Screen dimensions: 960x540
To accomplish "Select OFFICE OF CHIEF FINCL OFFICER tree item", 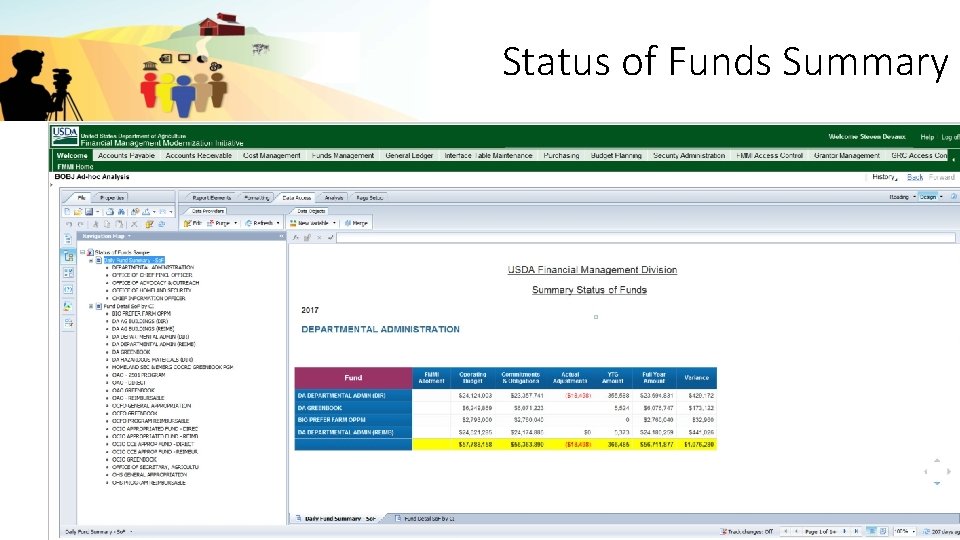I will 152,275.
